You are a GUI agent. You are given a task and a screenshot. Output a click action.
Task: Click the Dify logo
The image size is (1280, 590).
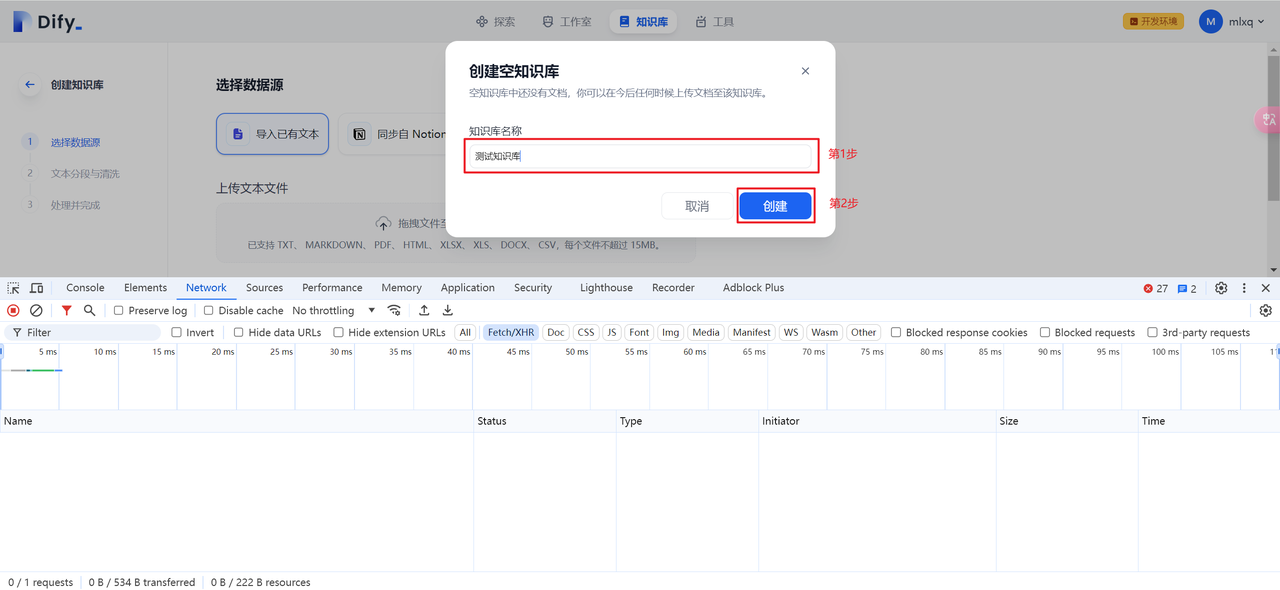point(47,22)
